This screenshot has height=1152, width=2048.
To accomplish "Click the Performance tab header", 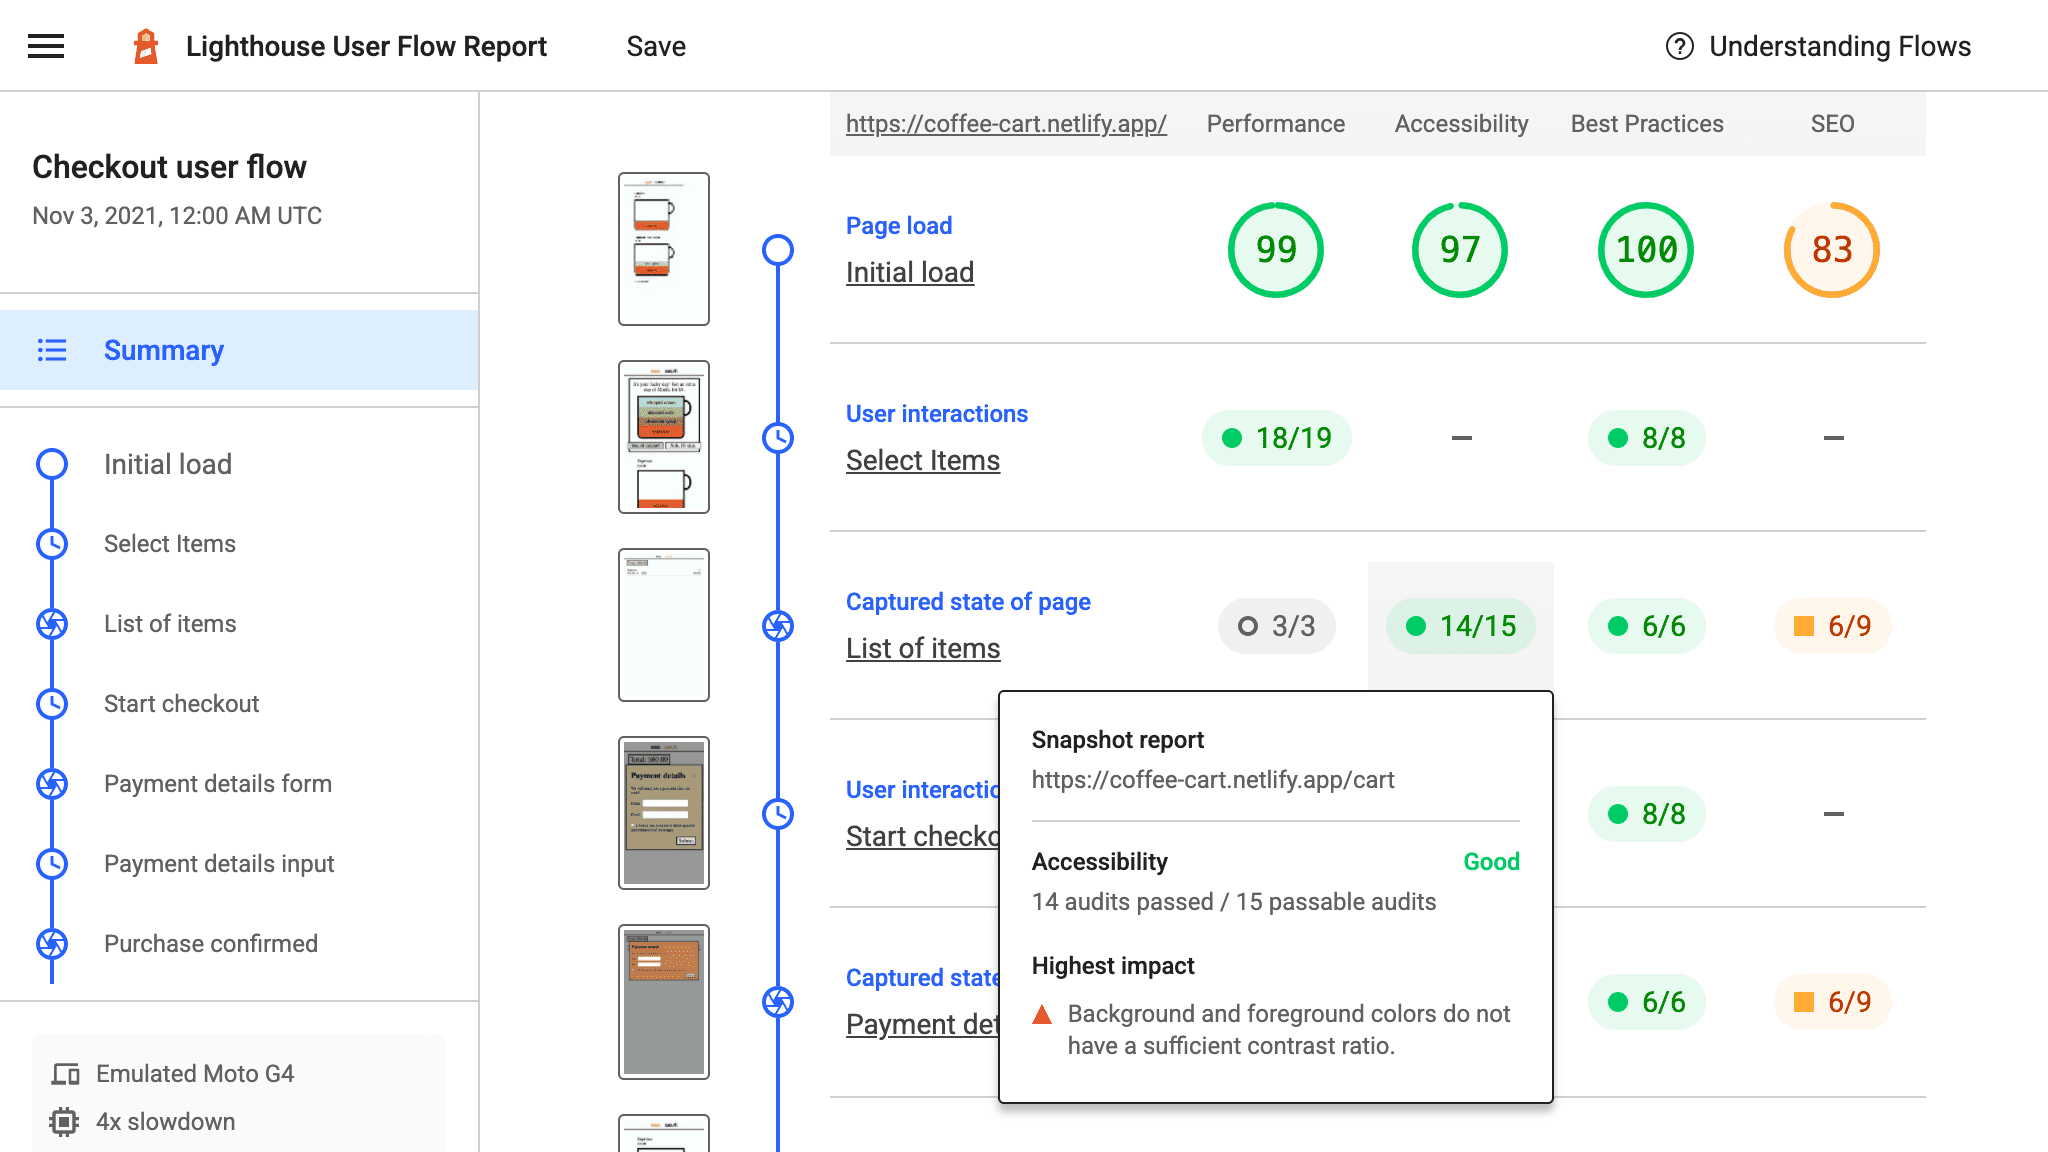I will [1274, 122].
